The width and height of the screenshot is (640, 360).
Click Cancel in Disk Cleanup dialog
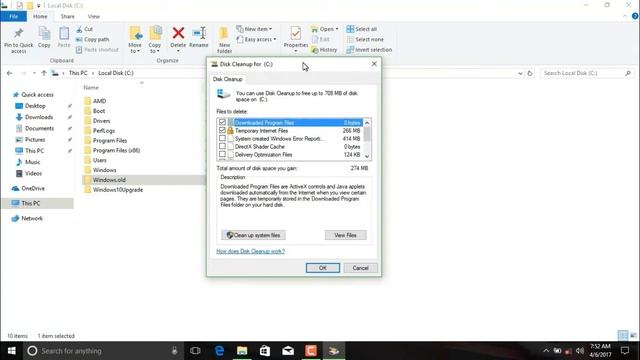coord(360,268)
